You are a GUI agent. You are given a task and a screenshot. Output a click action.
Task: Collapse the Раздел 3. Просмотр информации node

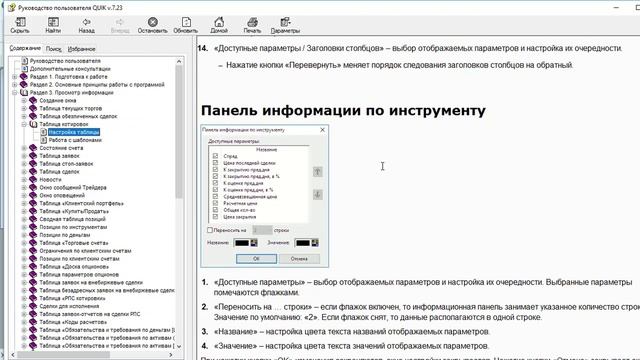[x=15, y=93]
